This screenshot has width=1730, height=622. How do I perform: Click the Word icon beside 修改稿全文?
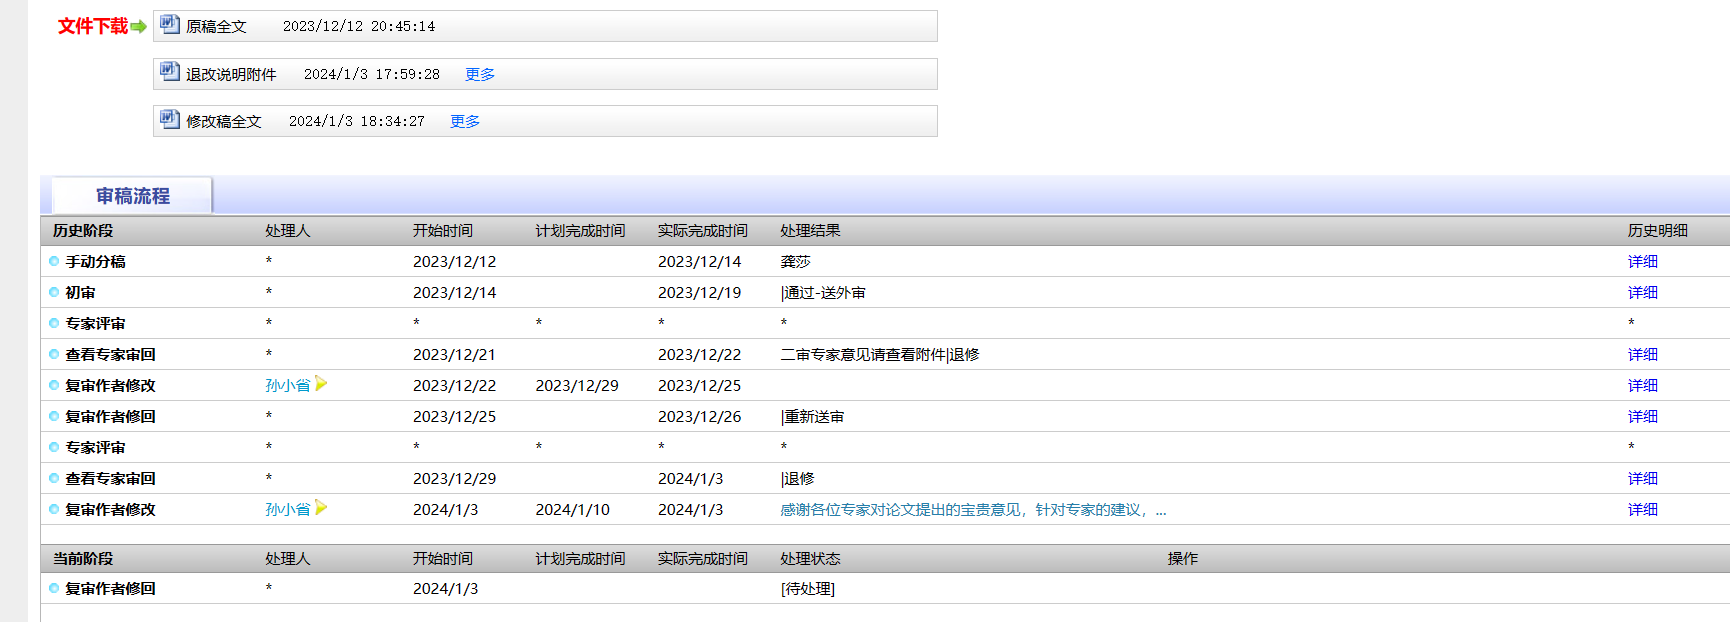pyautogui.click(x=170, y=119)
